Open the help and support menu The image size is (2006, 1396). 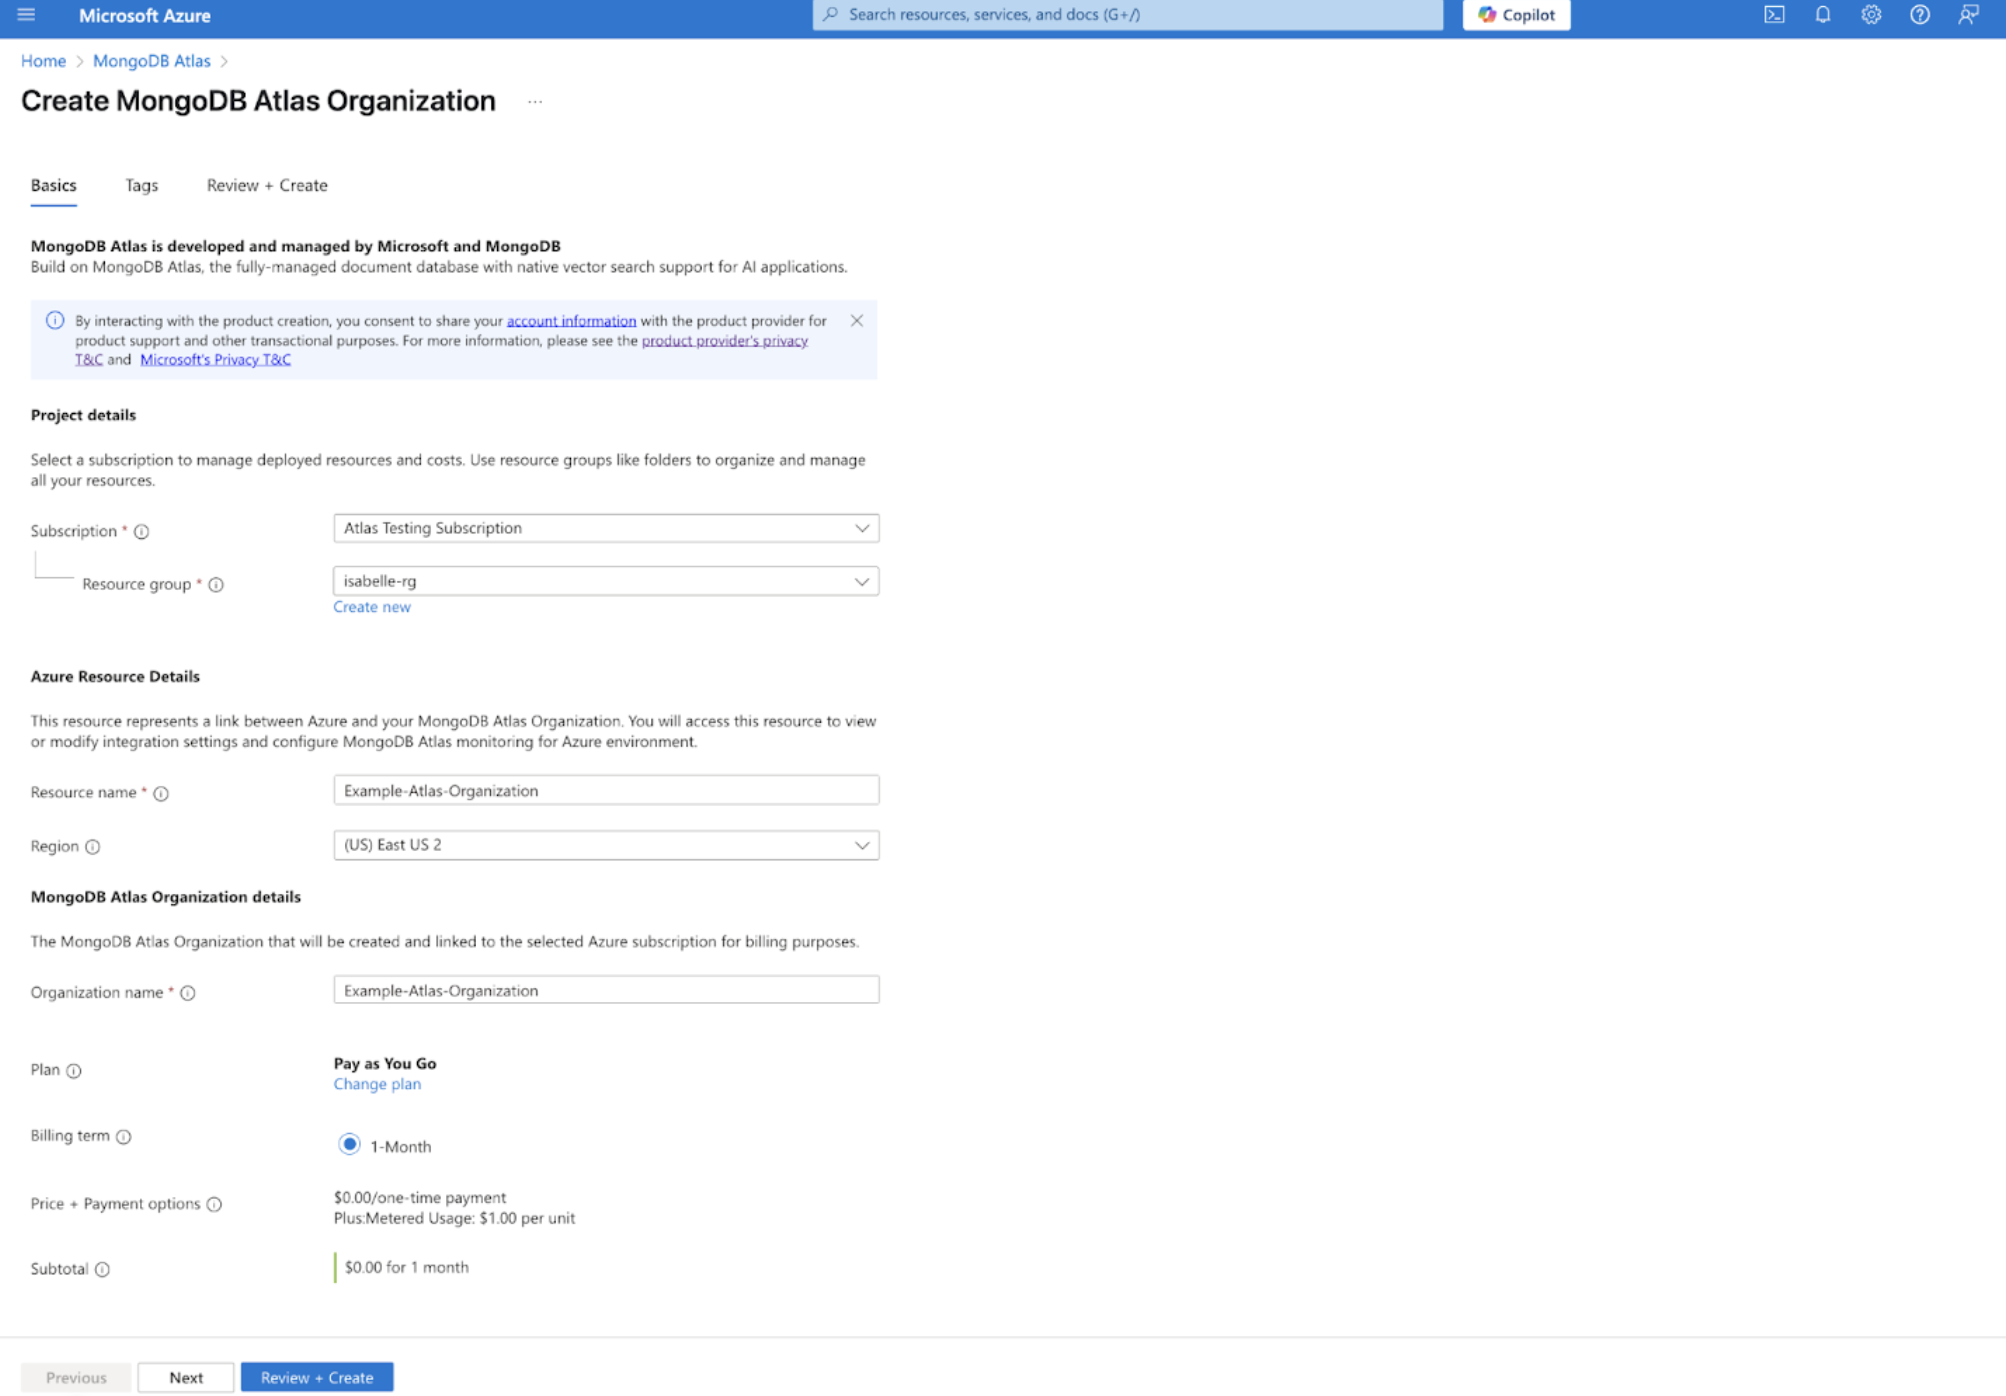[1919, 15]
